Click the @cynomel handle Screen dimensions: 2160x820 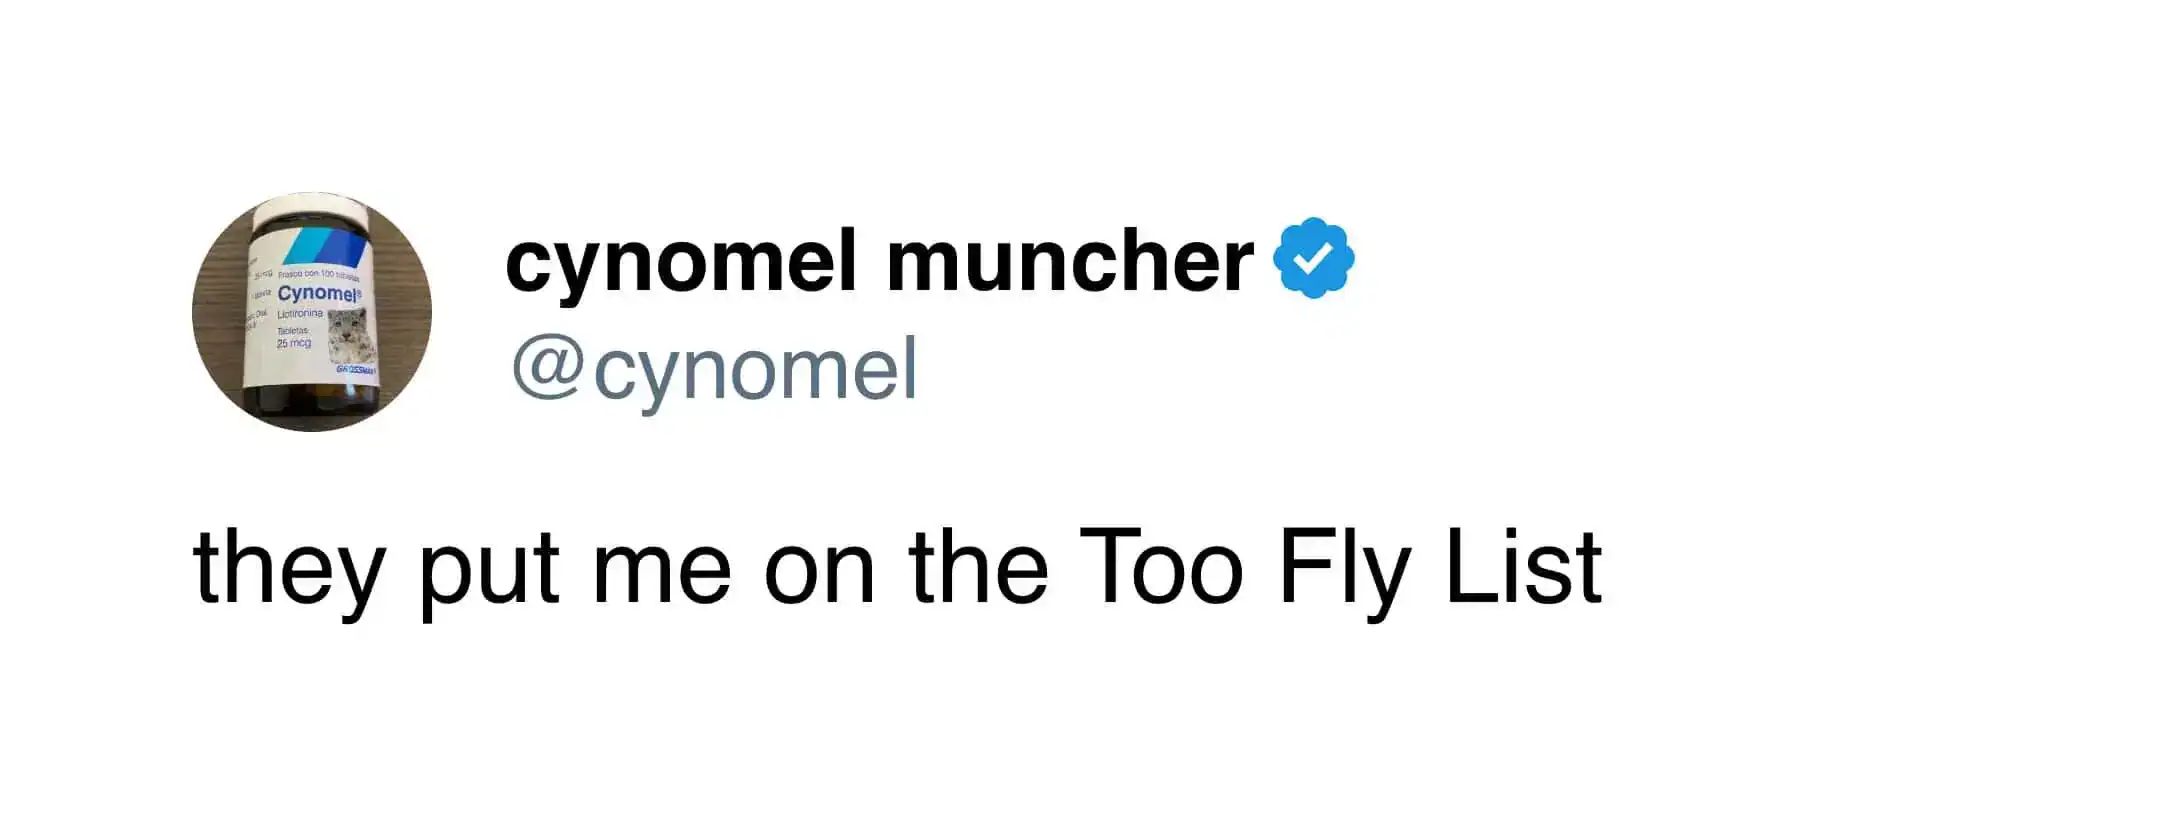click(x=714, y=370)
